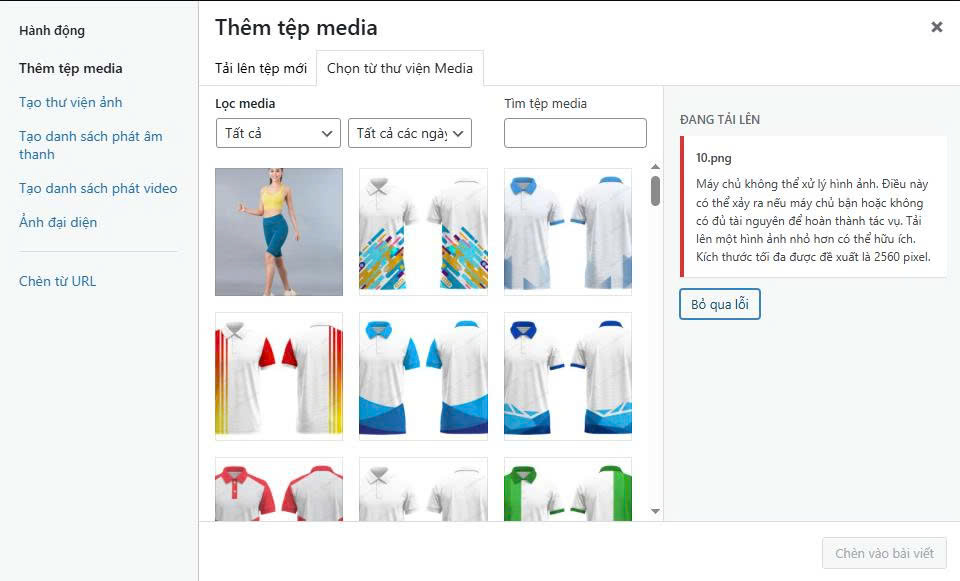
Task: Choose the green polo shirt thumbnail
Action: click(x=568, y=489)
